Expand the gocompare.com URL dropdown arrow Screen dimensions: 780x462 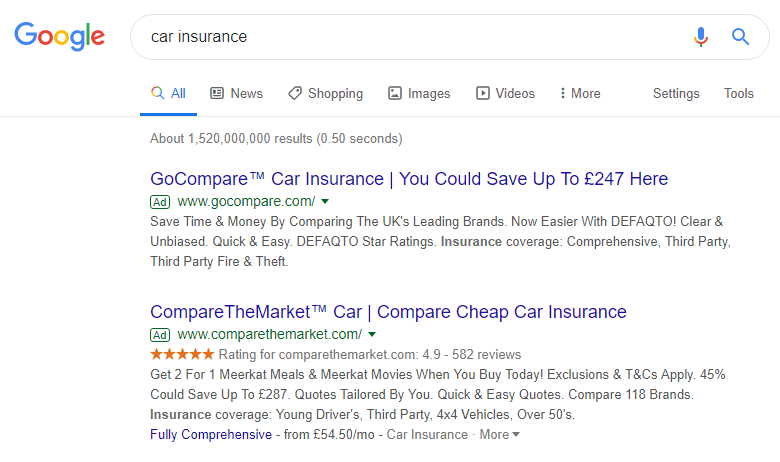point(325,201)
